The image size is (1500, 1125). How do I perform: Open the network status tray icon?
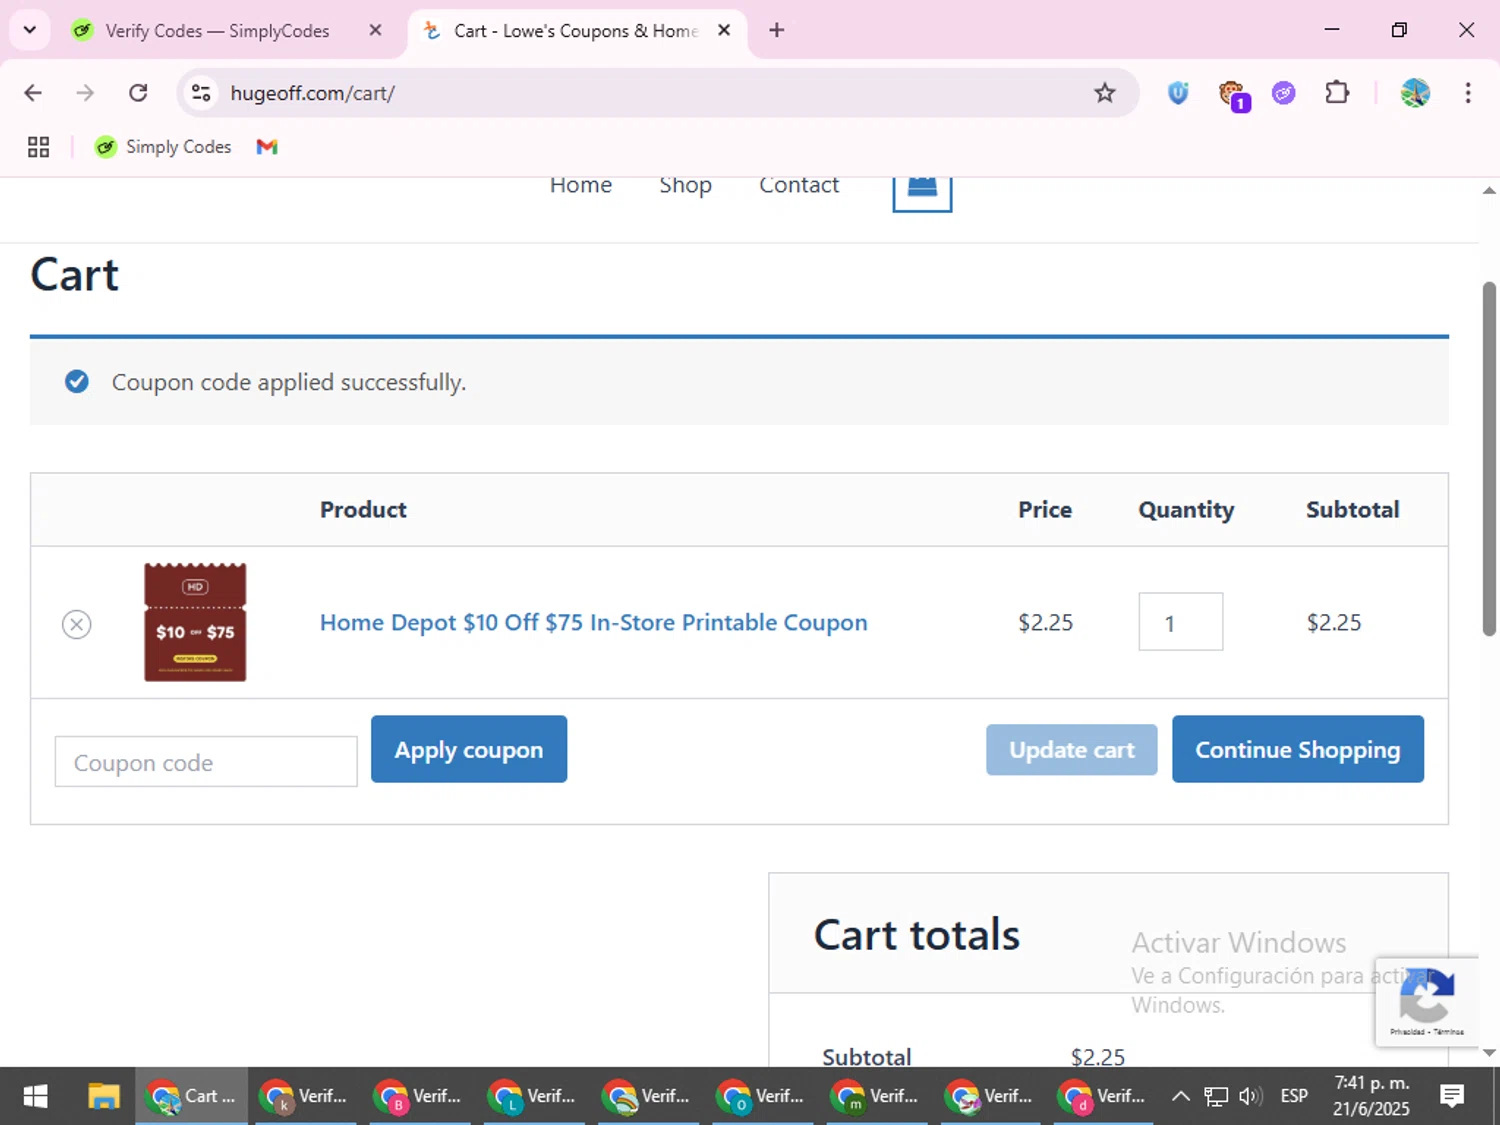(1216, 1097)
